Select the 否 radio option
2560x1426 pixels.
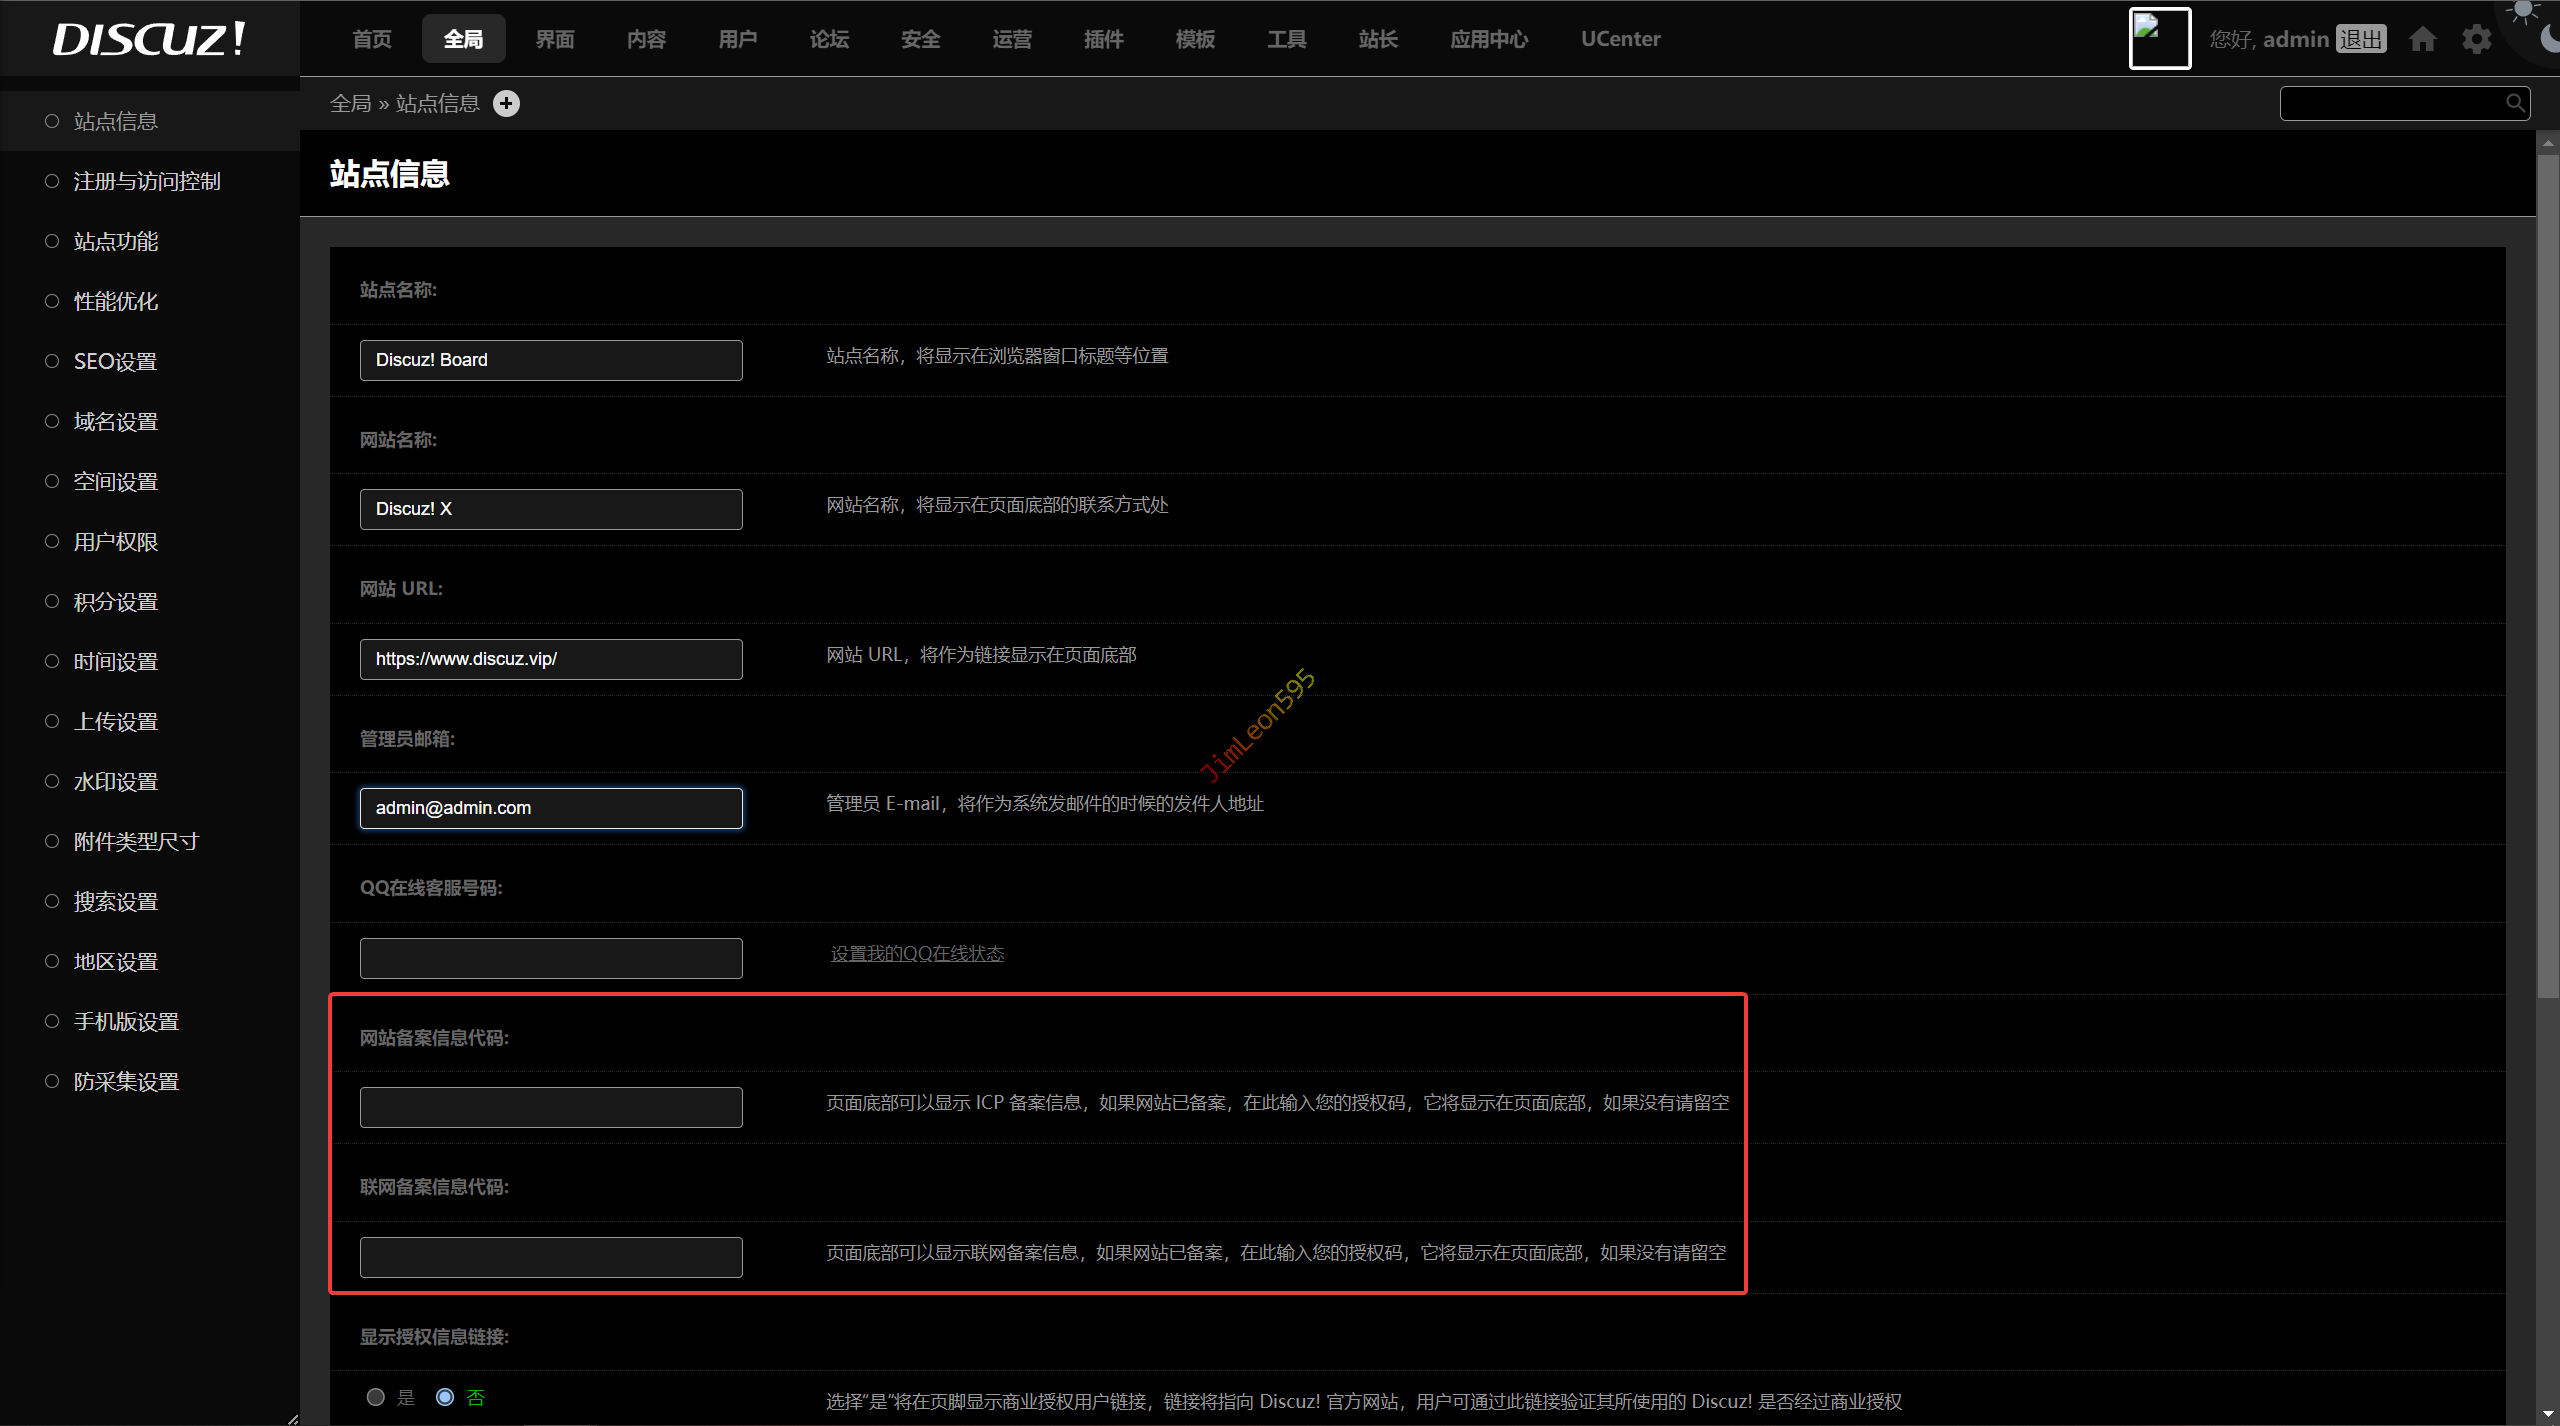pyautogui.click(x=445, y=1397)
